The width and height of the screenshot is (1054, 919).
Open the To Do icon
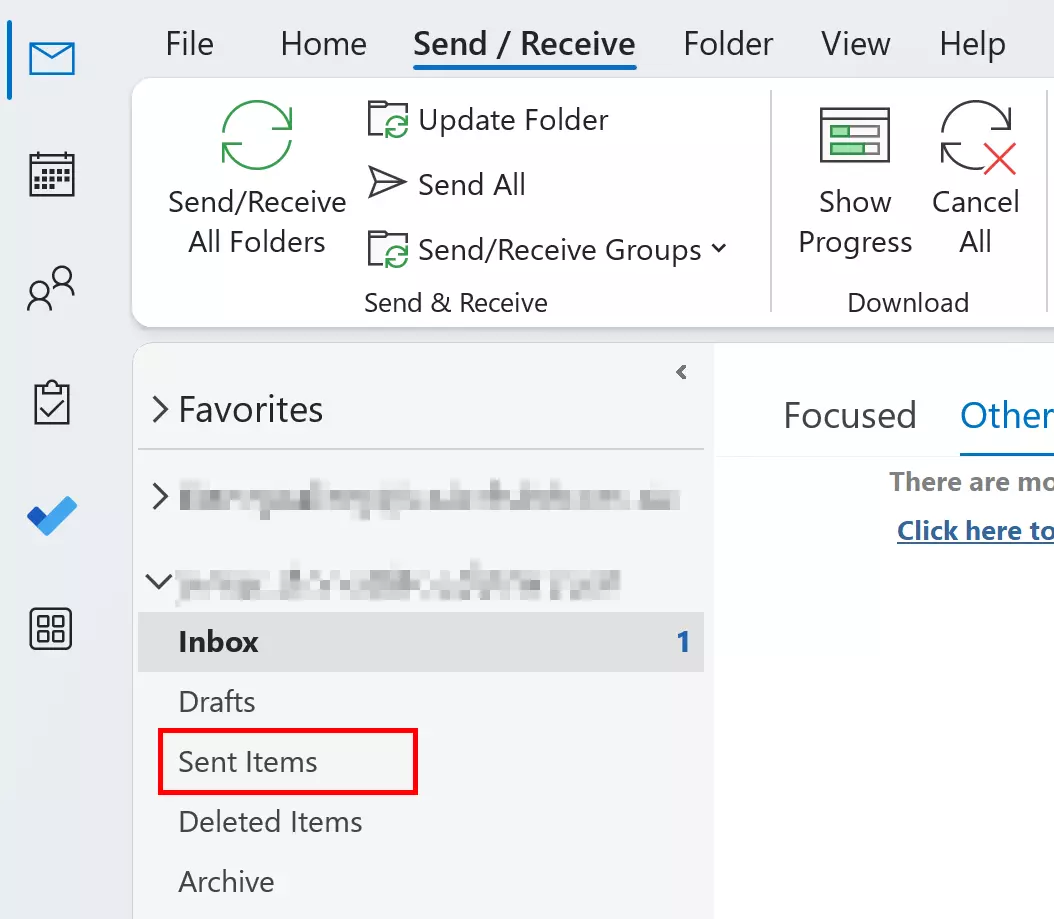(50, 516)
